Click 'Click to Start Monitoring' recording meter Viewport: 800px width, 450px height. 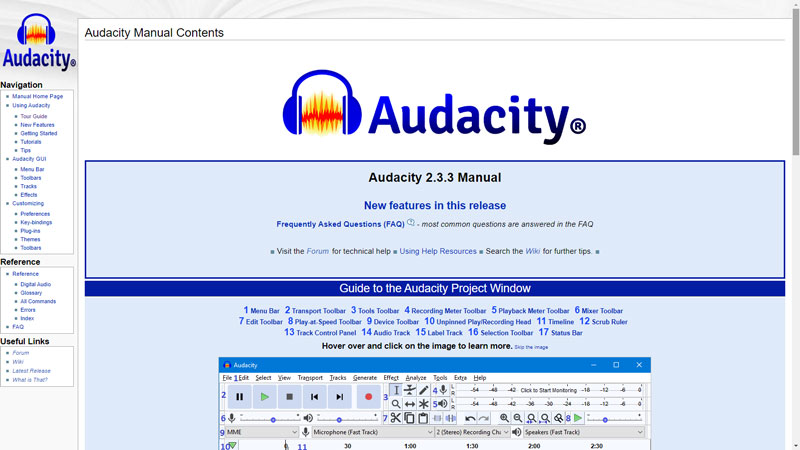[548, 390]
